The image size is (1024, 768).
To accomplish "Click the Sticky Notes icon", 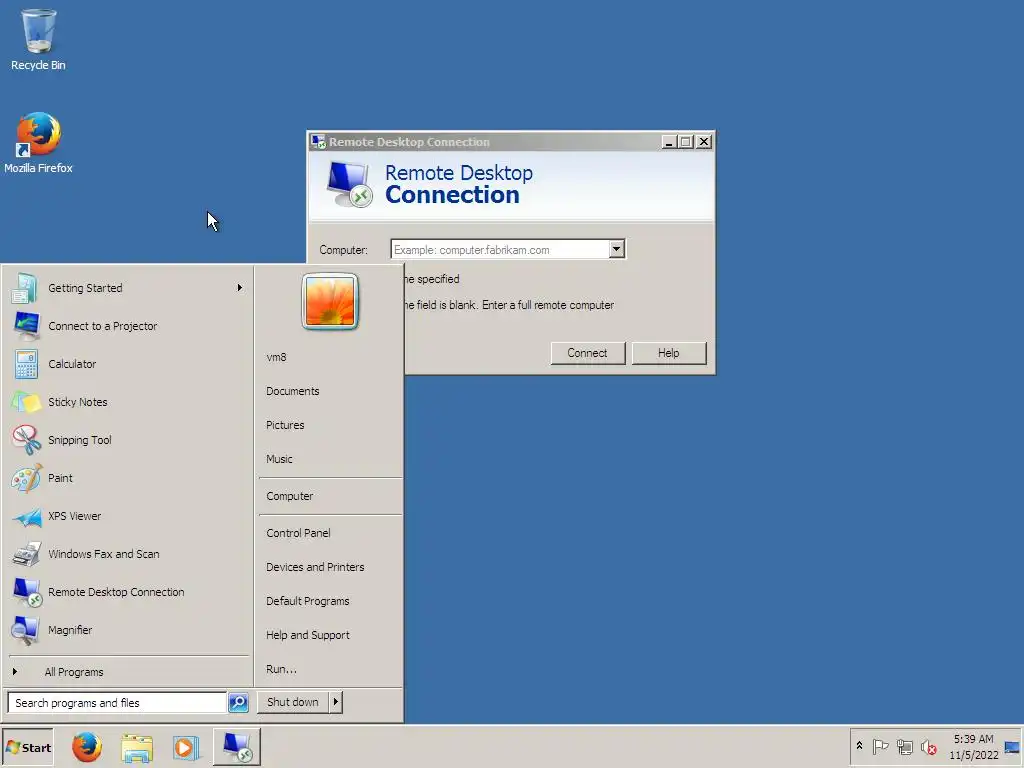I will pos(26,402).
